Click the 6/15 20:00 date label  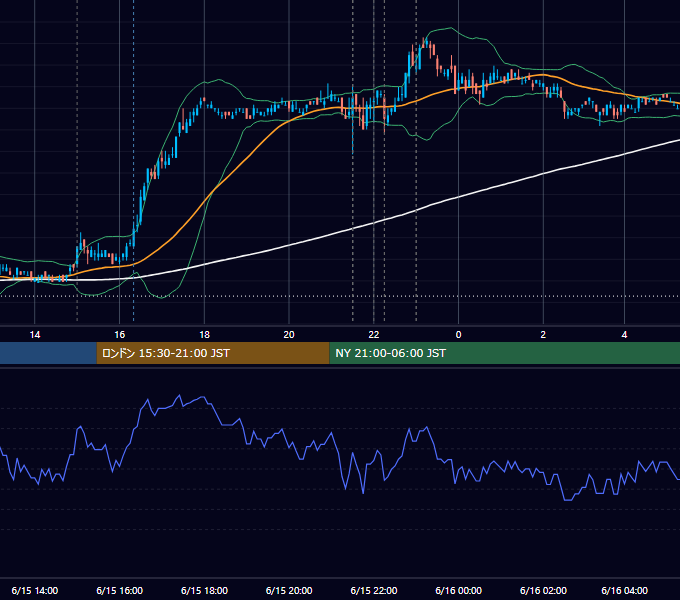(289, 590)
